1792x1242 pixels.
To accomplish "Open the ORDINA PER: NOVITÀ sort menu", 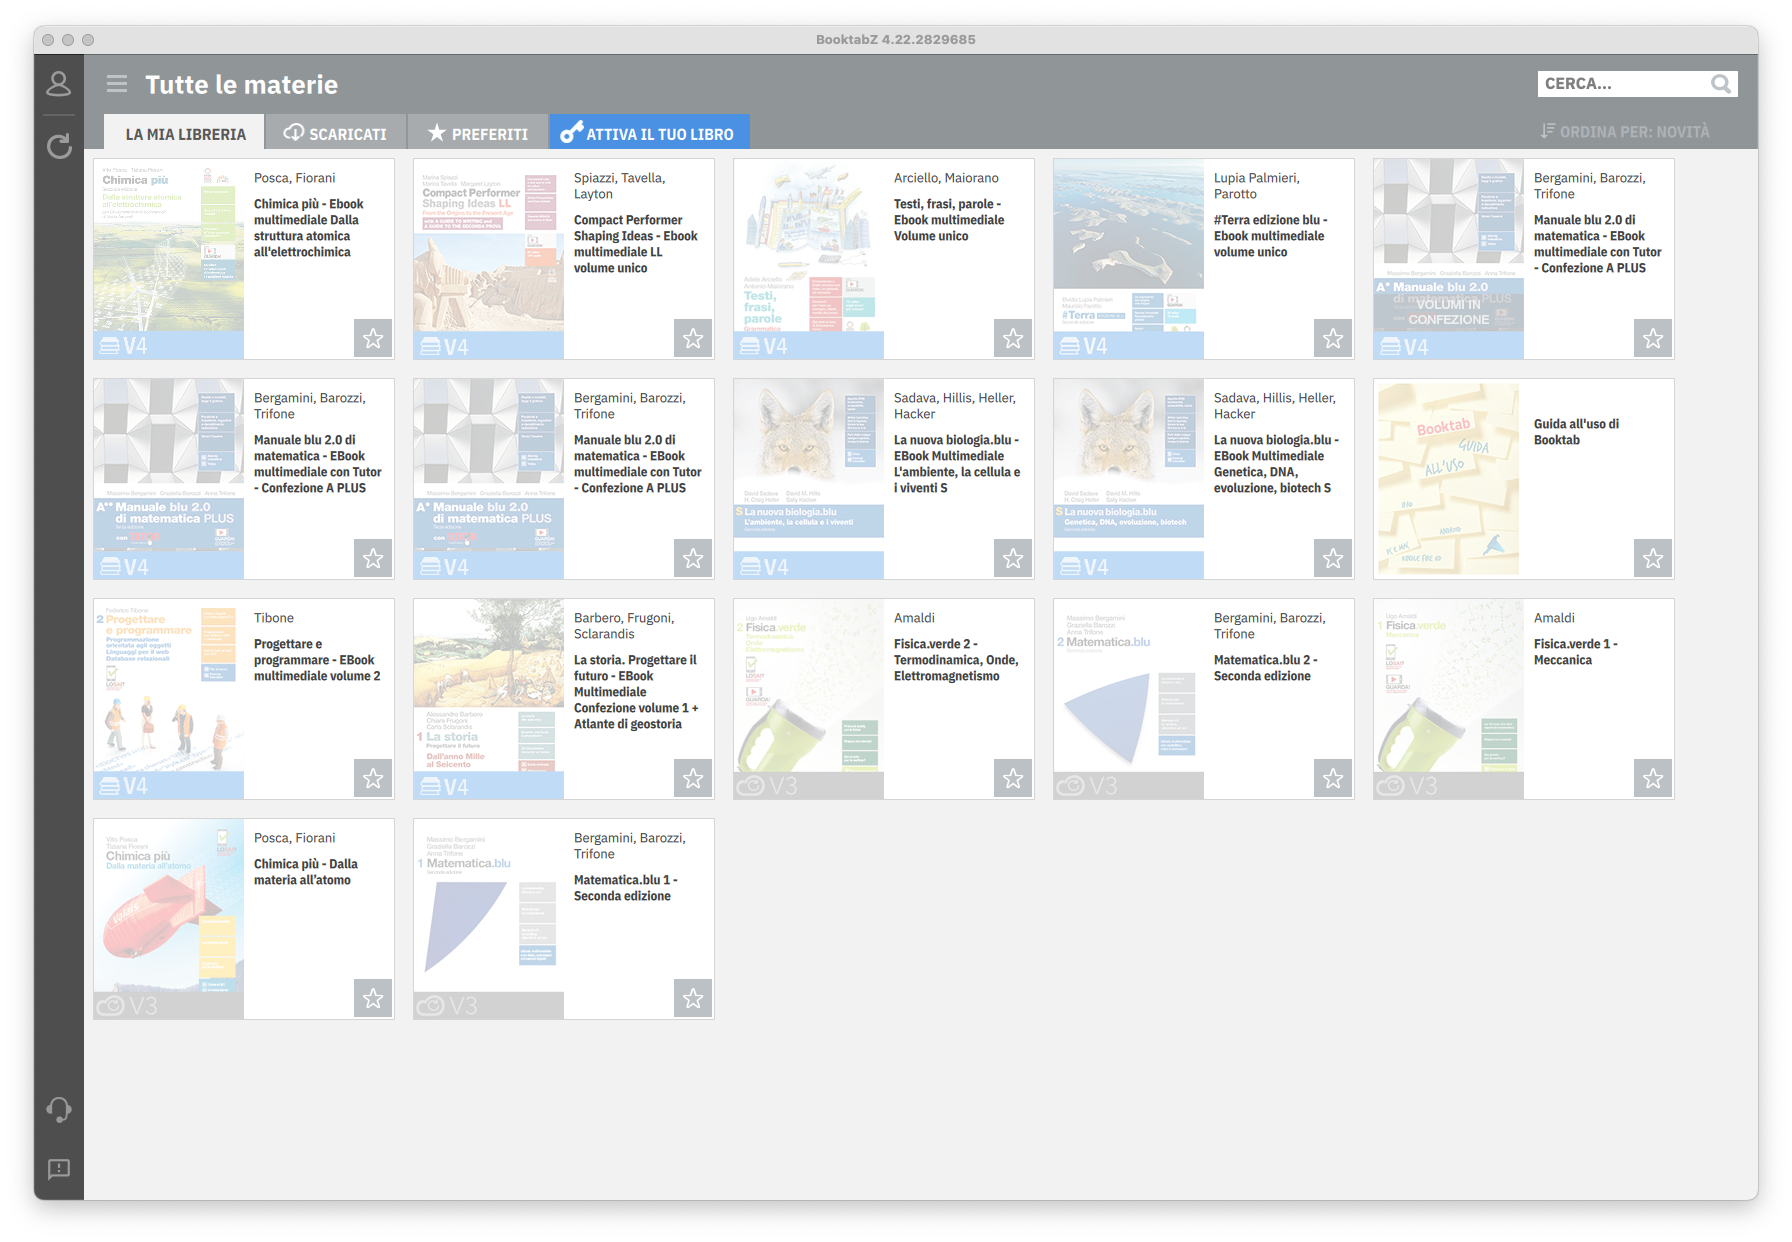I will point(1625,131).
